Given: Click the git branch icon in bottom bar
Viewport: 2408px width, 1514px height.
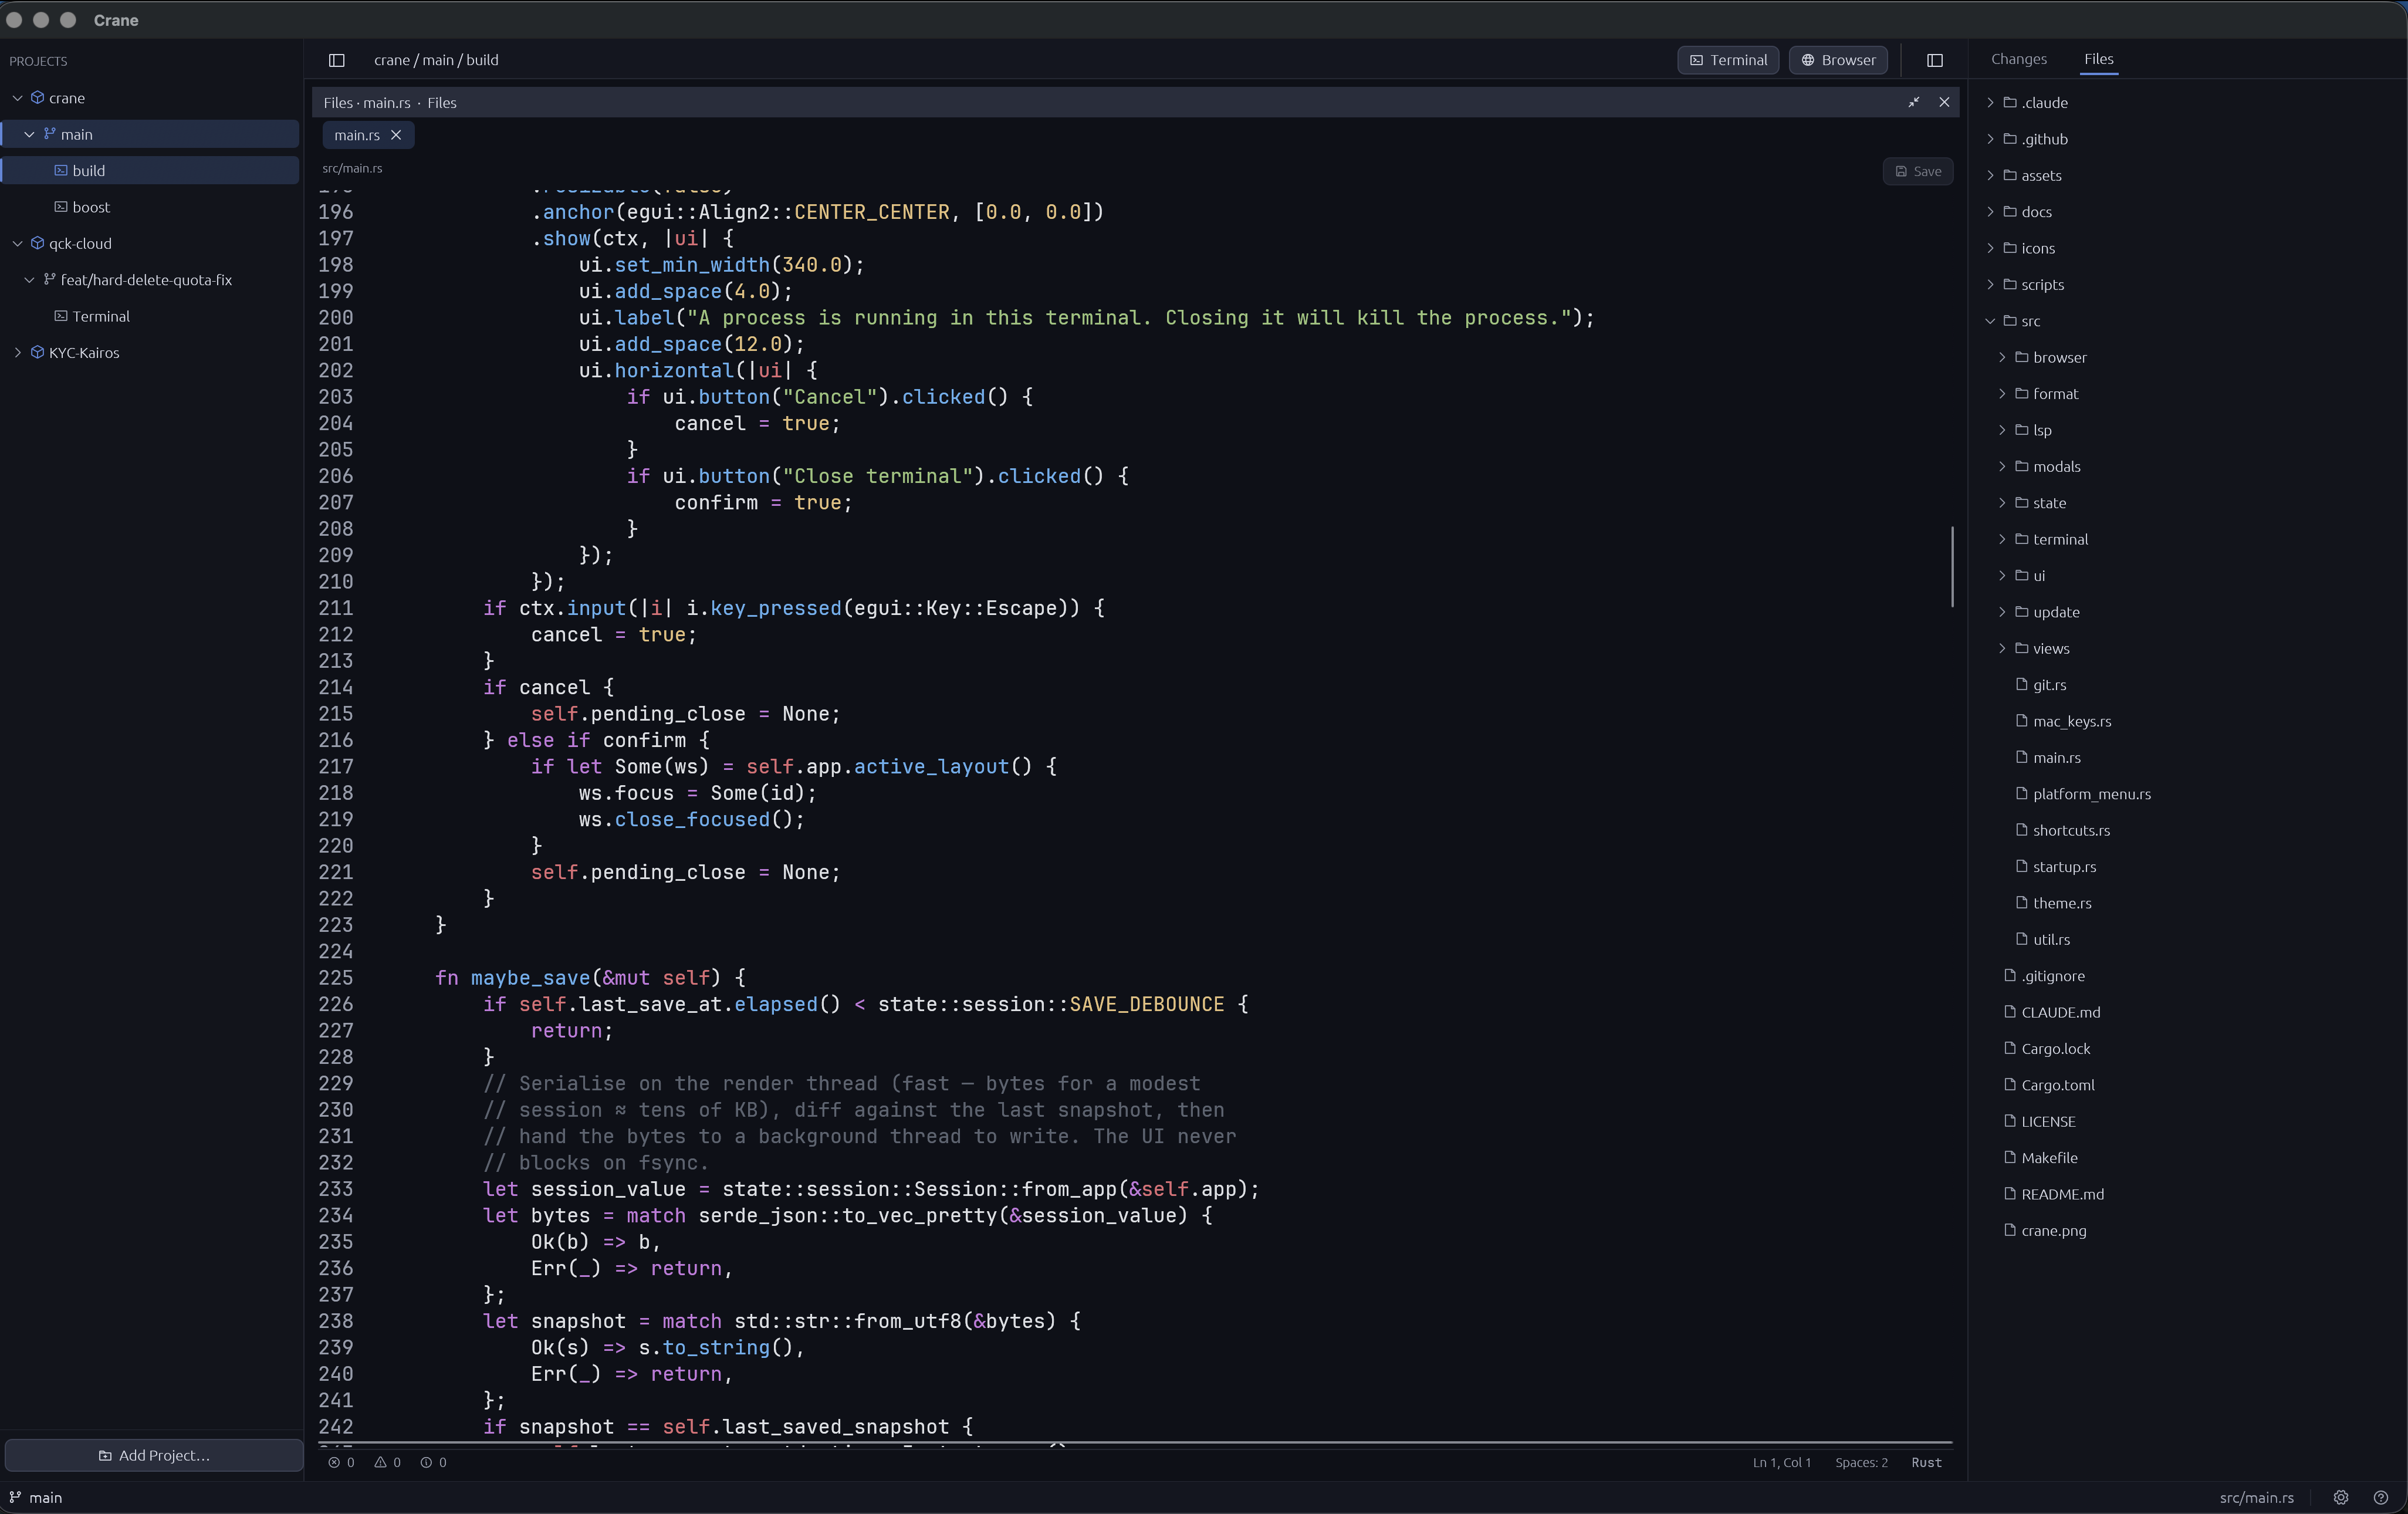Looking at the screenshot, I should pos(15,1497).
